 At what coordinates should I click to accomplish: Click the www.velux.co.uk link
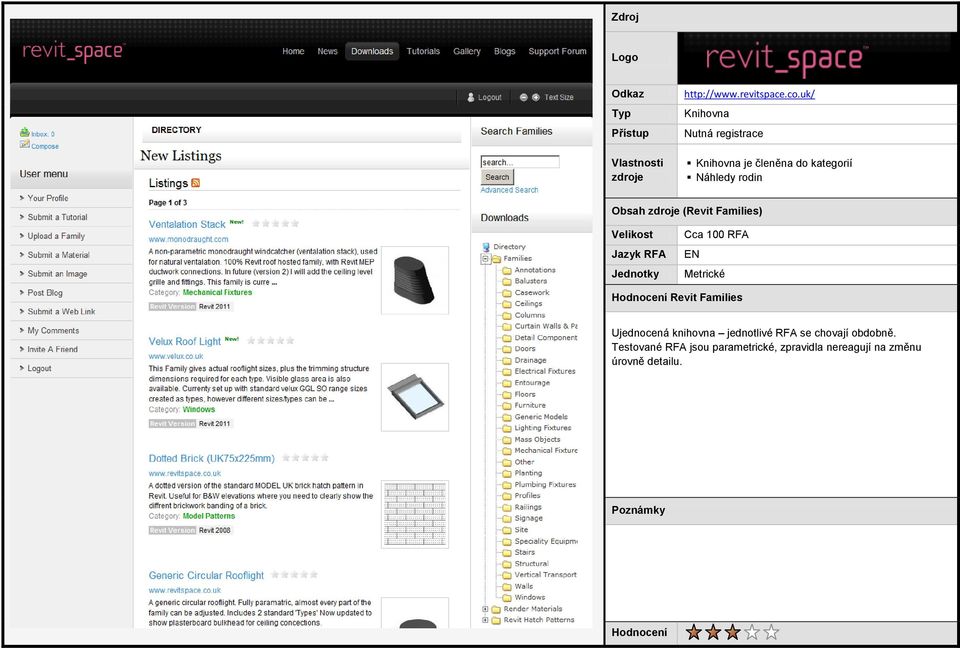[176, 356]
